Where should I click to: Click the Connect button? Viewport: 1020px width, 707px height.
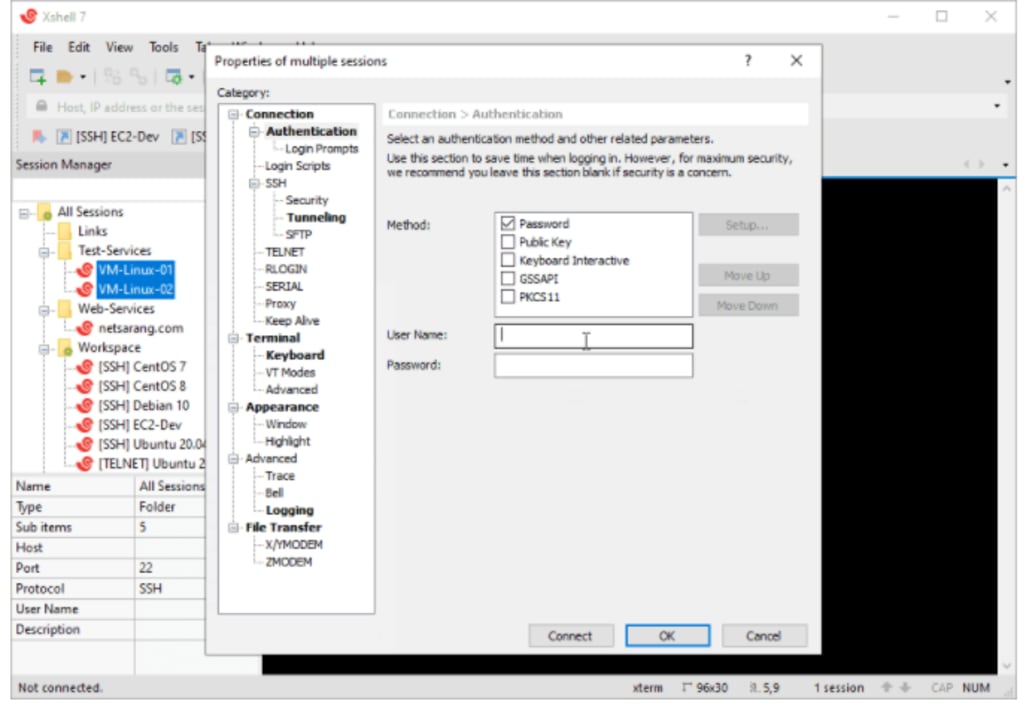pos(570,635)
